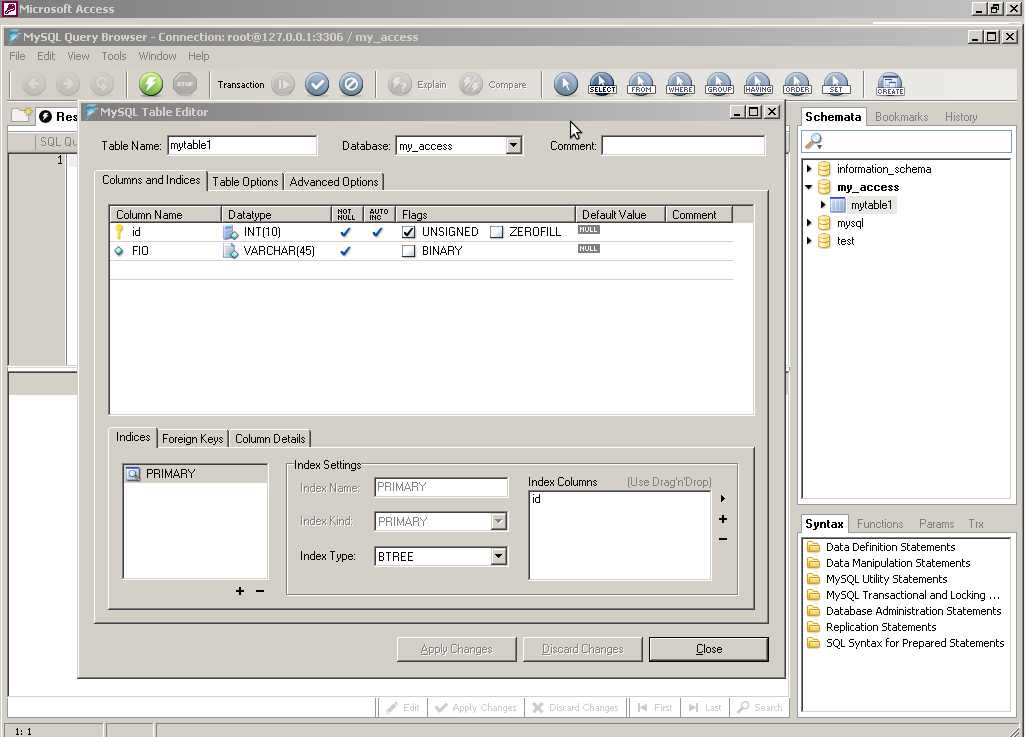
Task: Switch to Column Details tab
Action: 270,439
